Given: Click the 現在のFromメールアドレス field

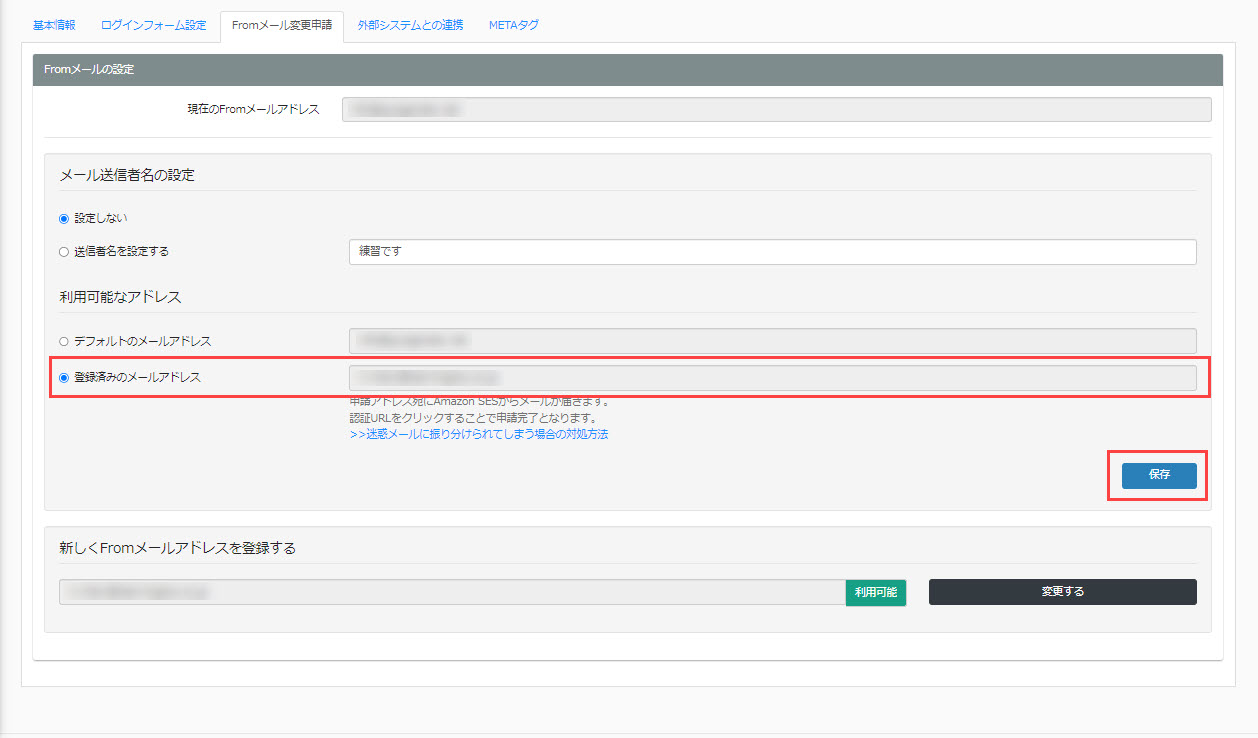Looking at the screenshot, I should (x=776, y=109).
